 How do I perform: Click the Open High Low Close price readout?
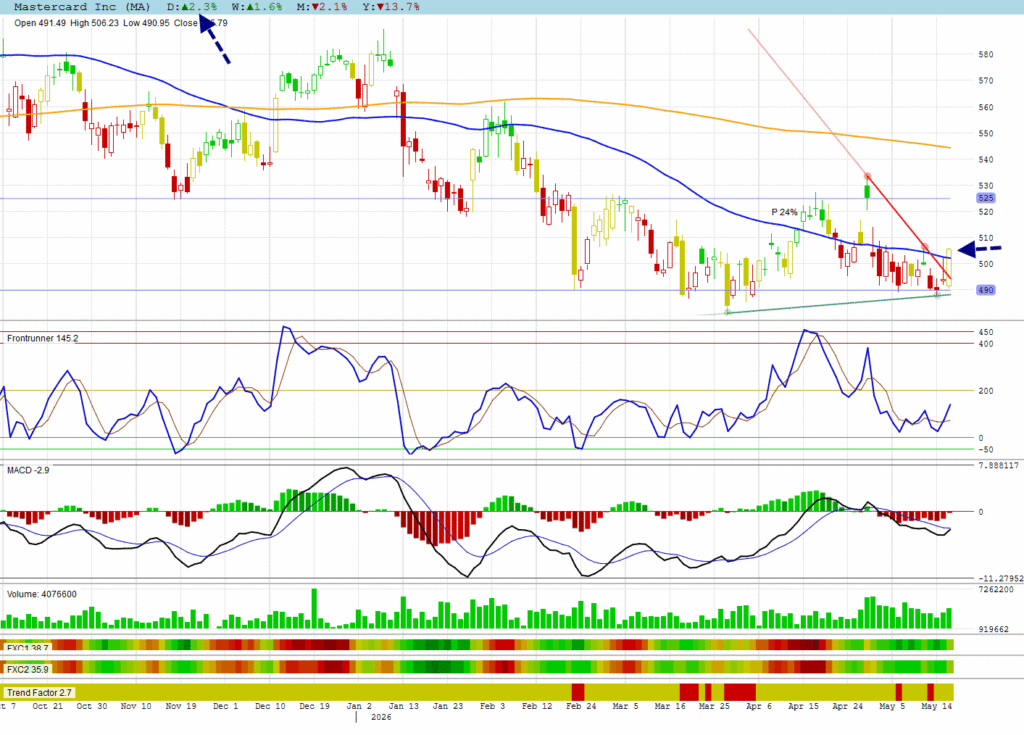pos(121,23)
